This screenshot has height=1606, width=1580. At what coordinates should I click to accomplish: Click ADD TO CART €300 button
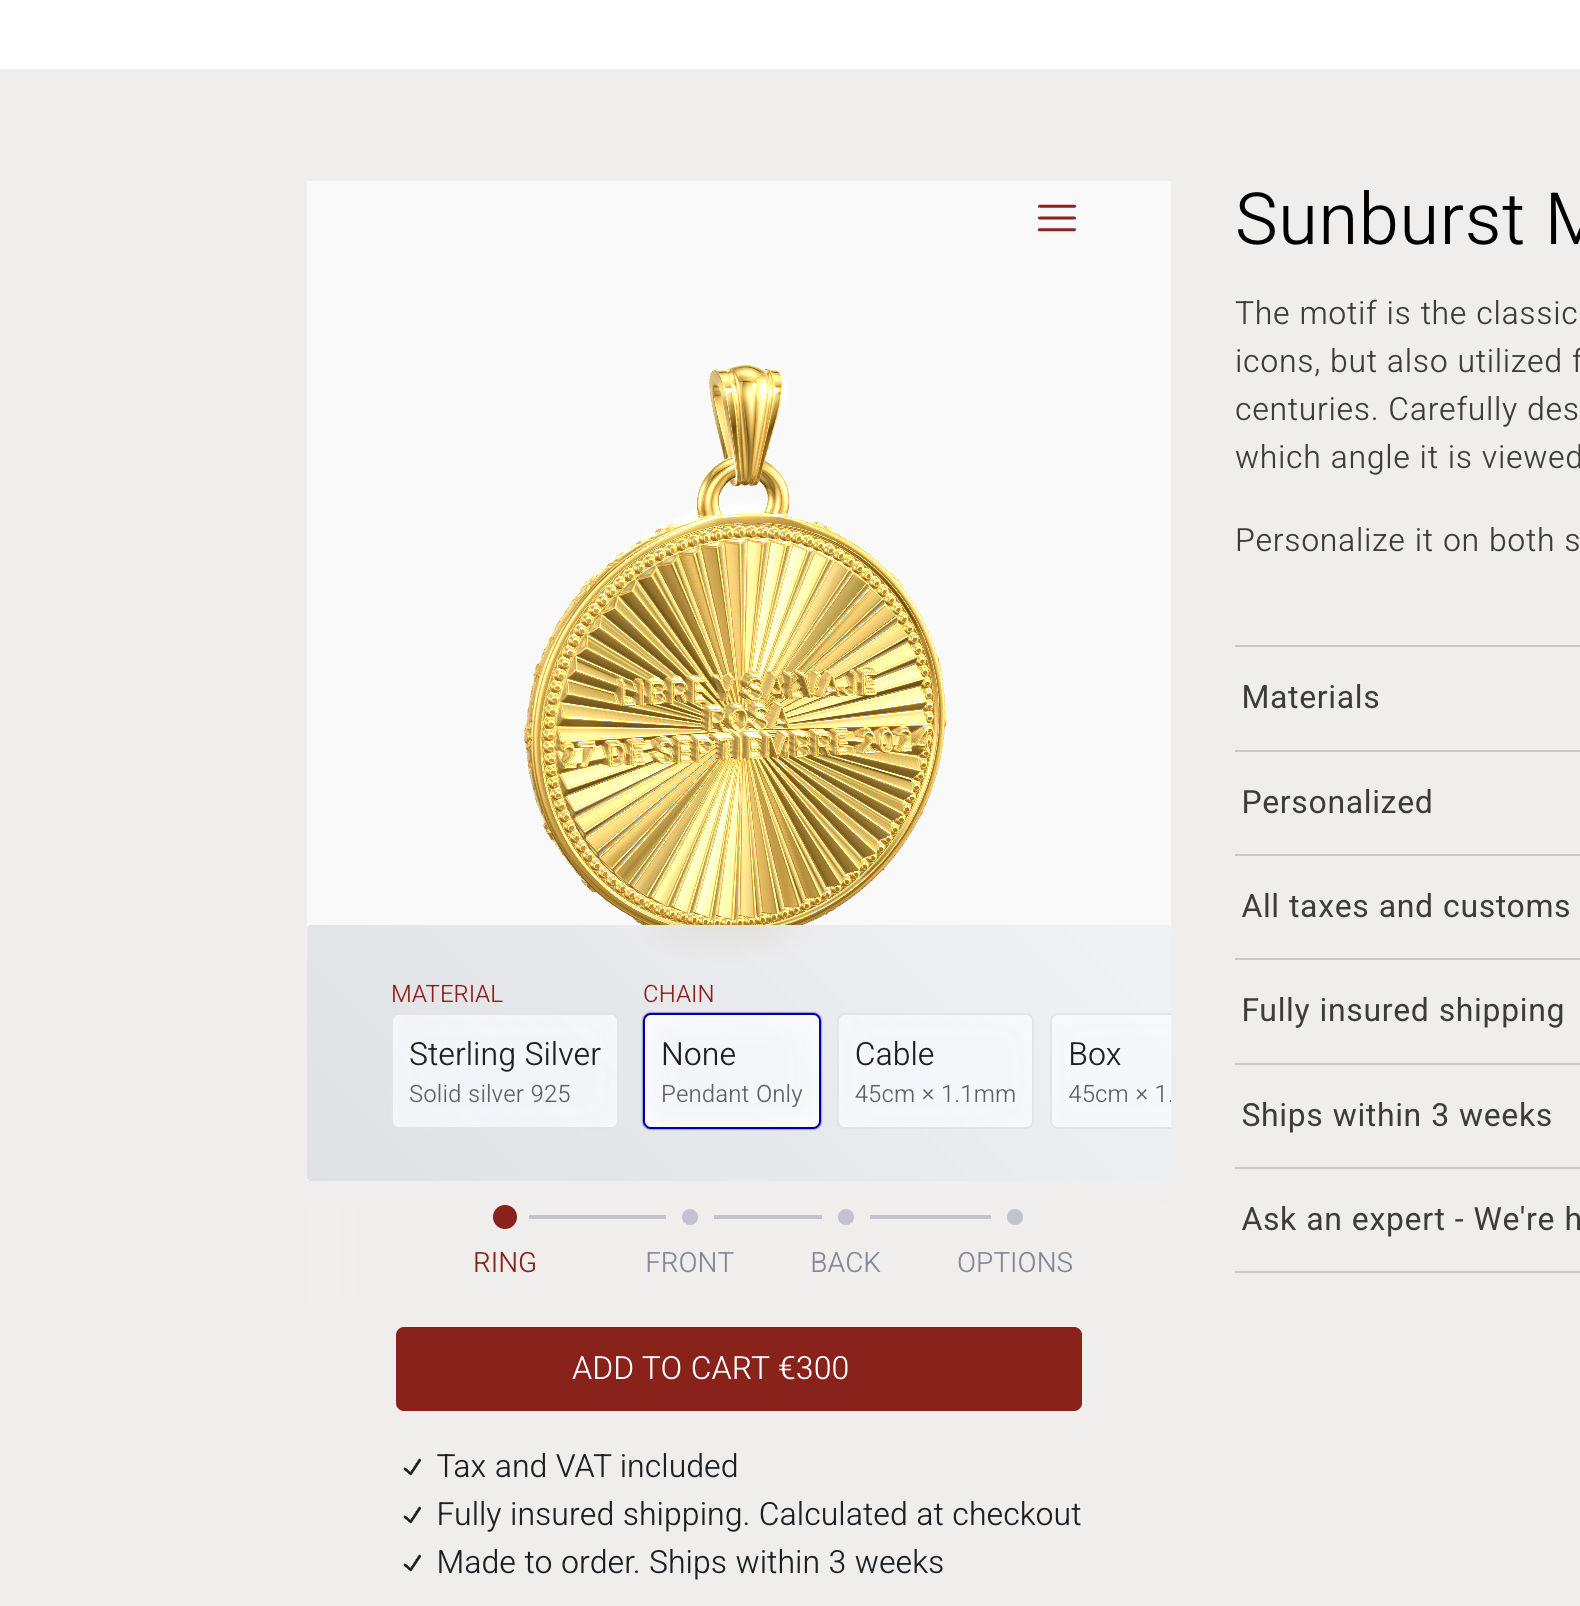click(738, 1368)
